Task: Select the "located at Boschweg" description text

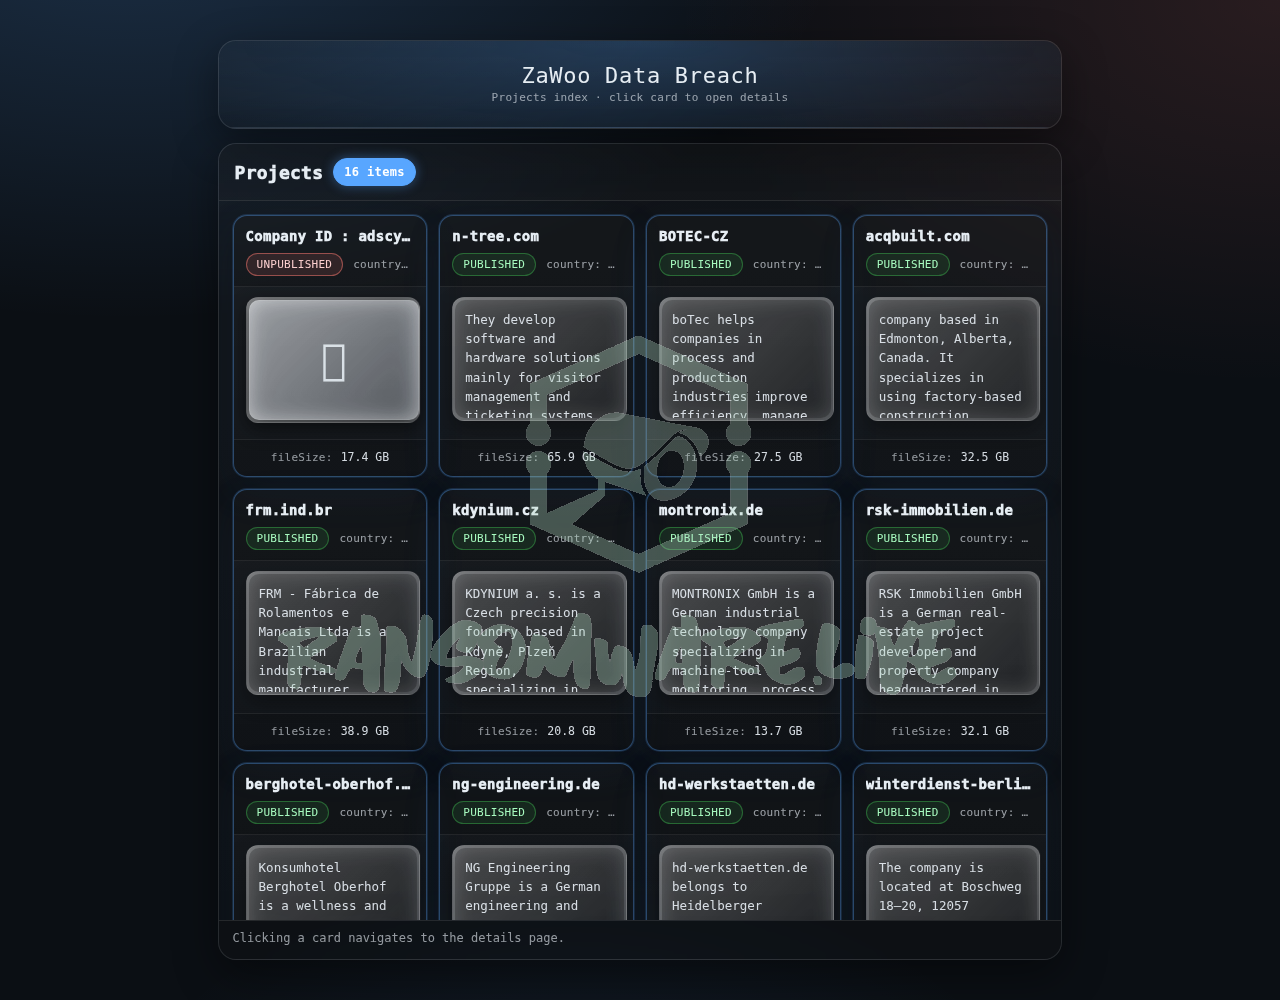Action: pos(953,883)
